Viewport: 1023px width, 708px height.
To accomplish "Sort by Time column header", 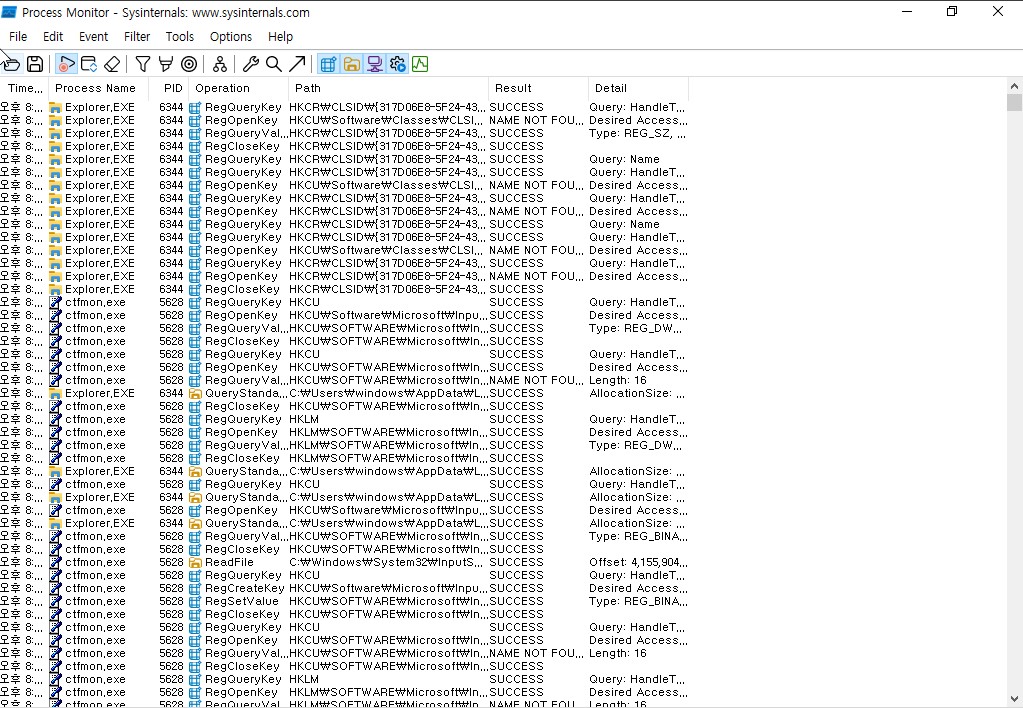I will pyautogui.click(x=24, y=88).
